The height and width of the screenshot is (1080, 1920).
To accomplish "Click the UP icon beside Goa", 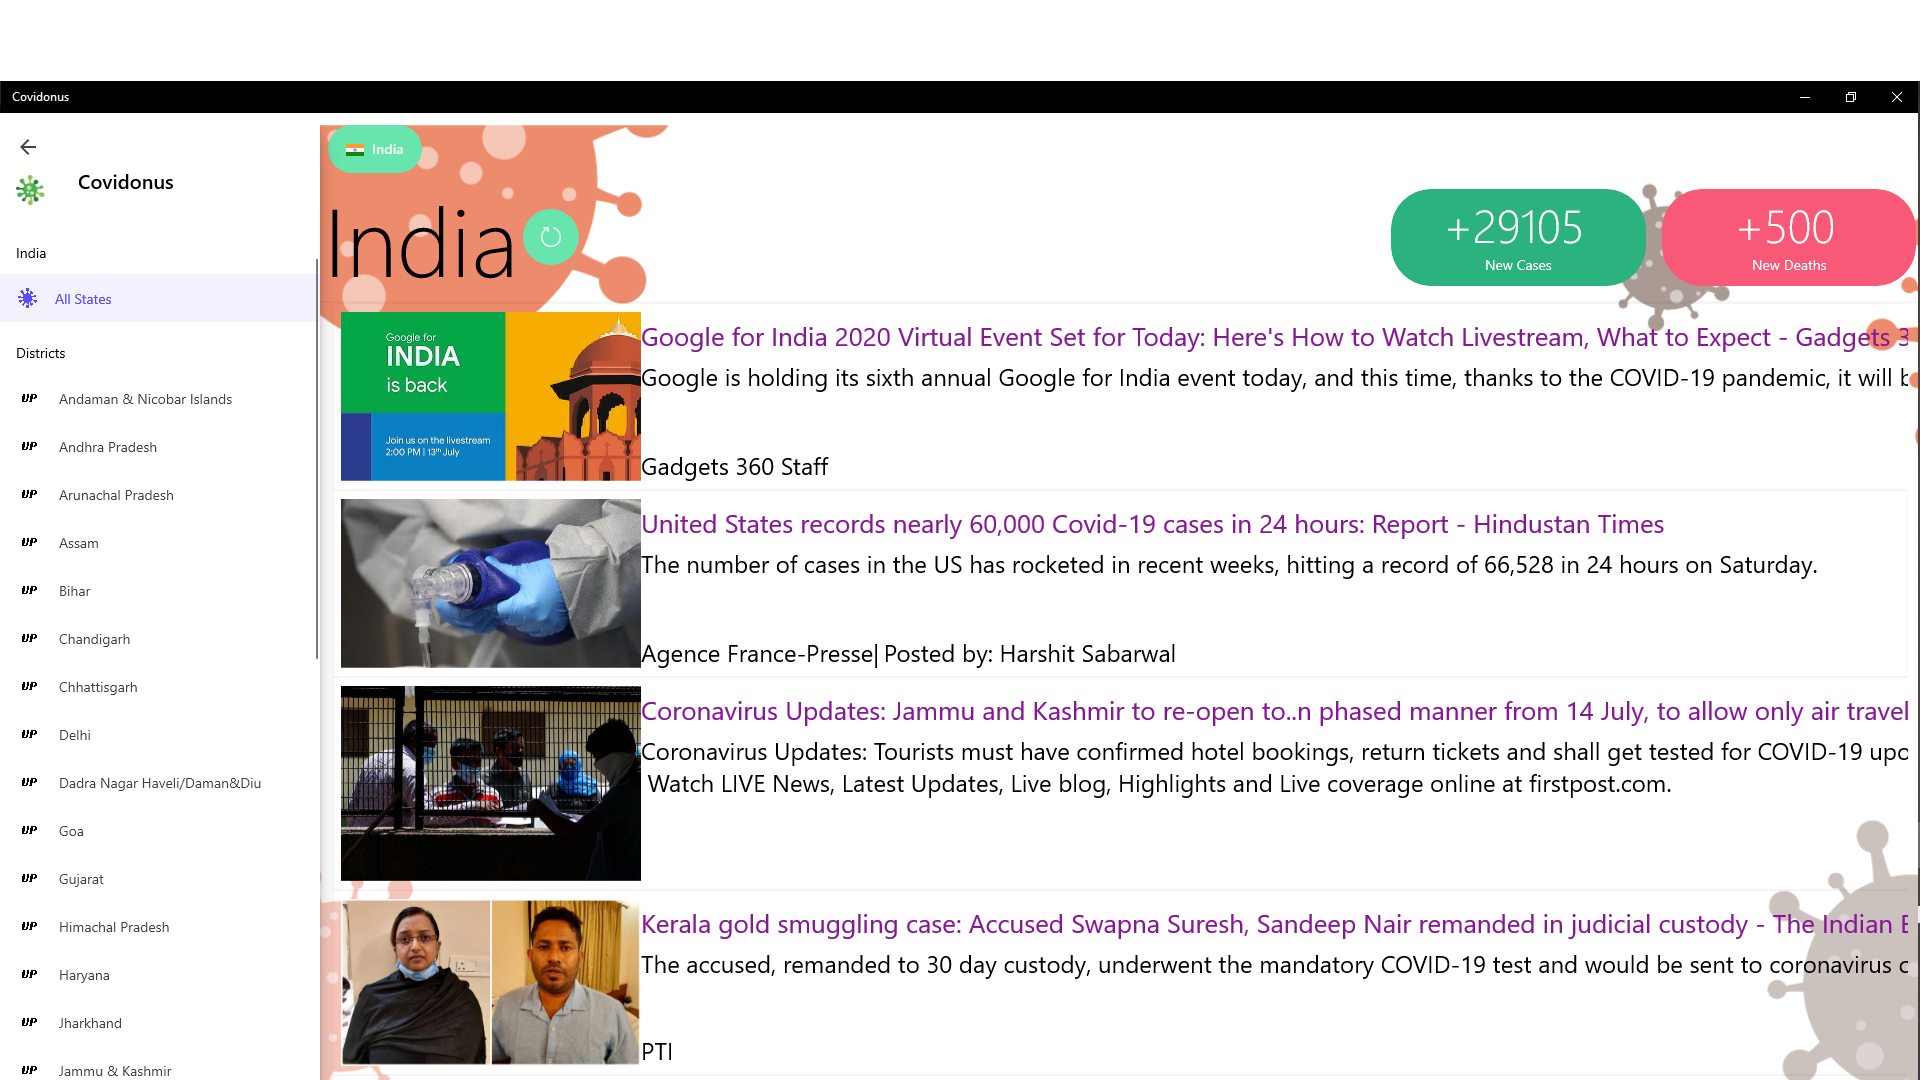I will [29, 831].
